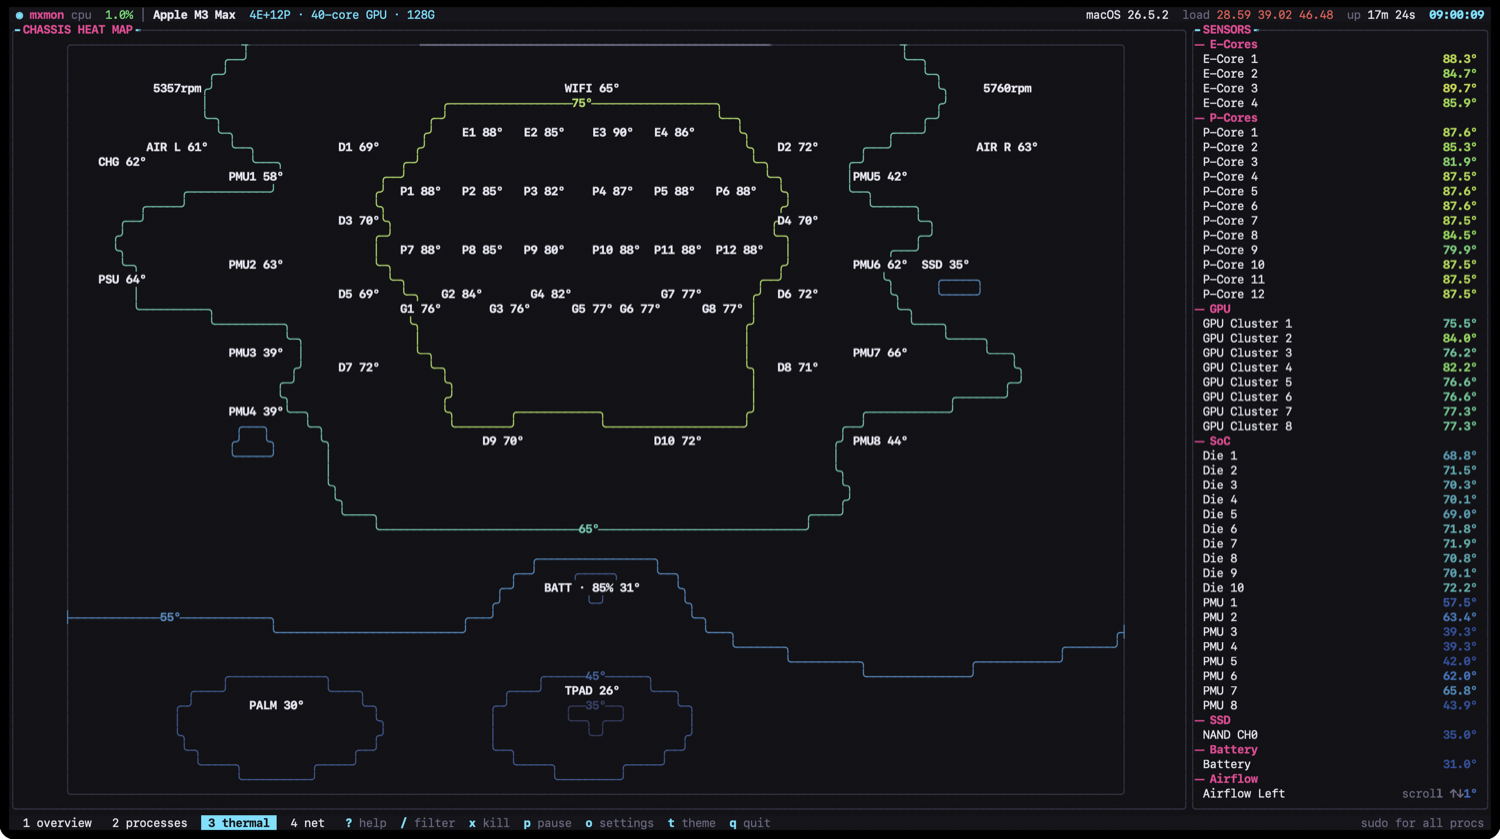The width and height of the screenshot is (1500, 839).
Task: Switch to the 1 overview tab
Action: pyautogui.click(x=57, y=823)
